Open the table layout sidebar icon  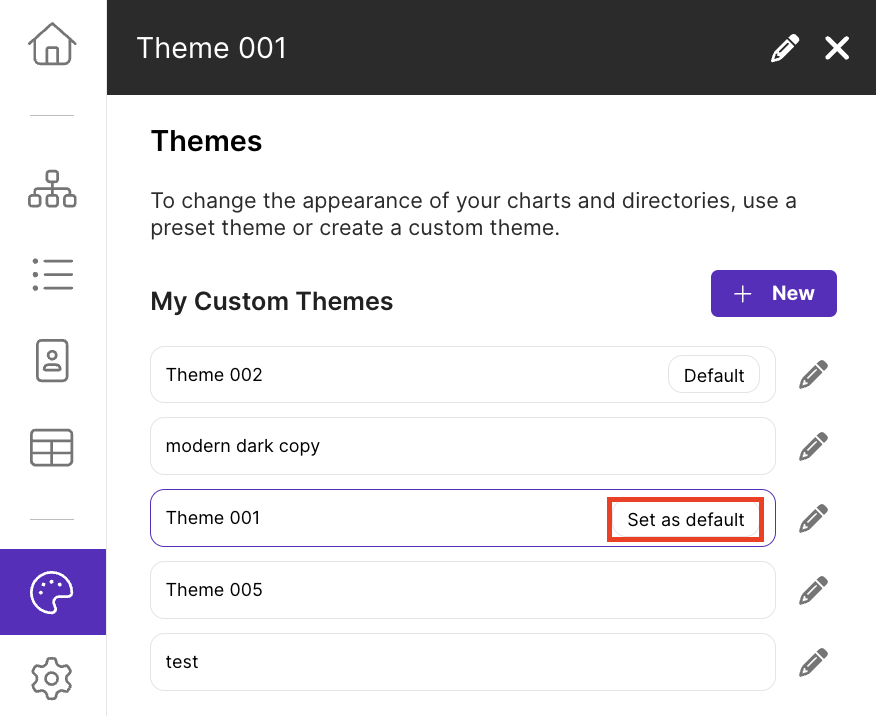click(x=51, y=447)
